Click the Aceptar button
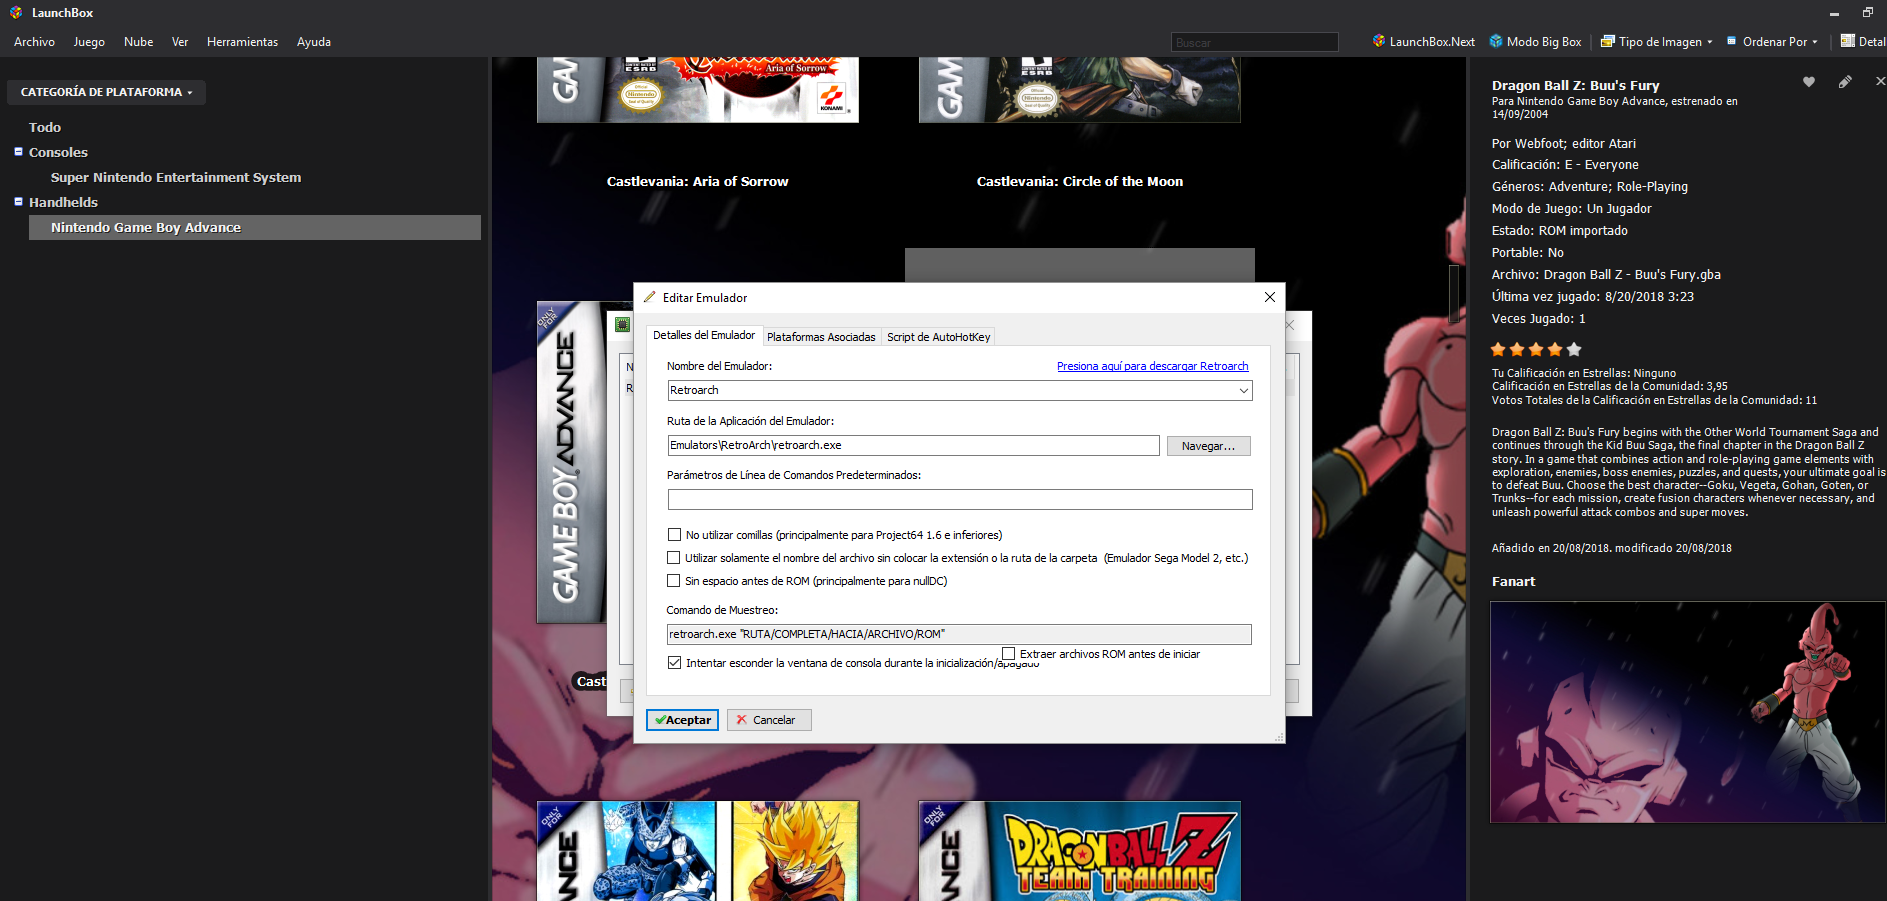The height and width of the screenshot is (901, 1887). point(682,720)
